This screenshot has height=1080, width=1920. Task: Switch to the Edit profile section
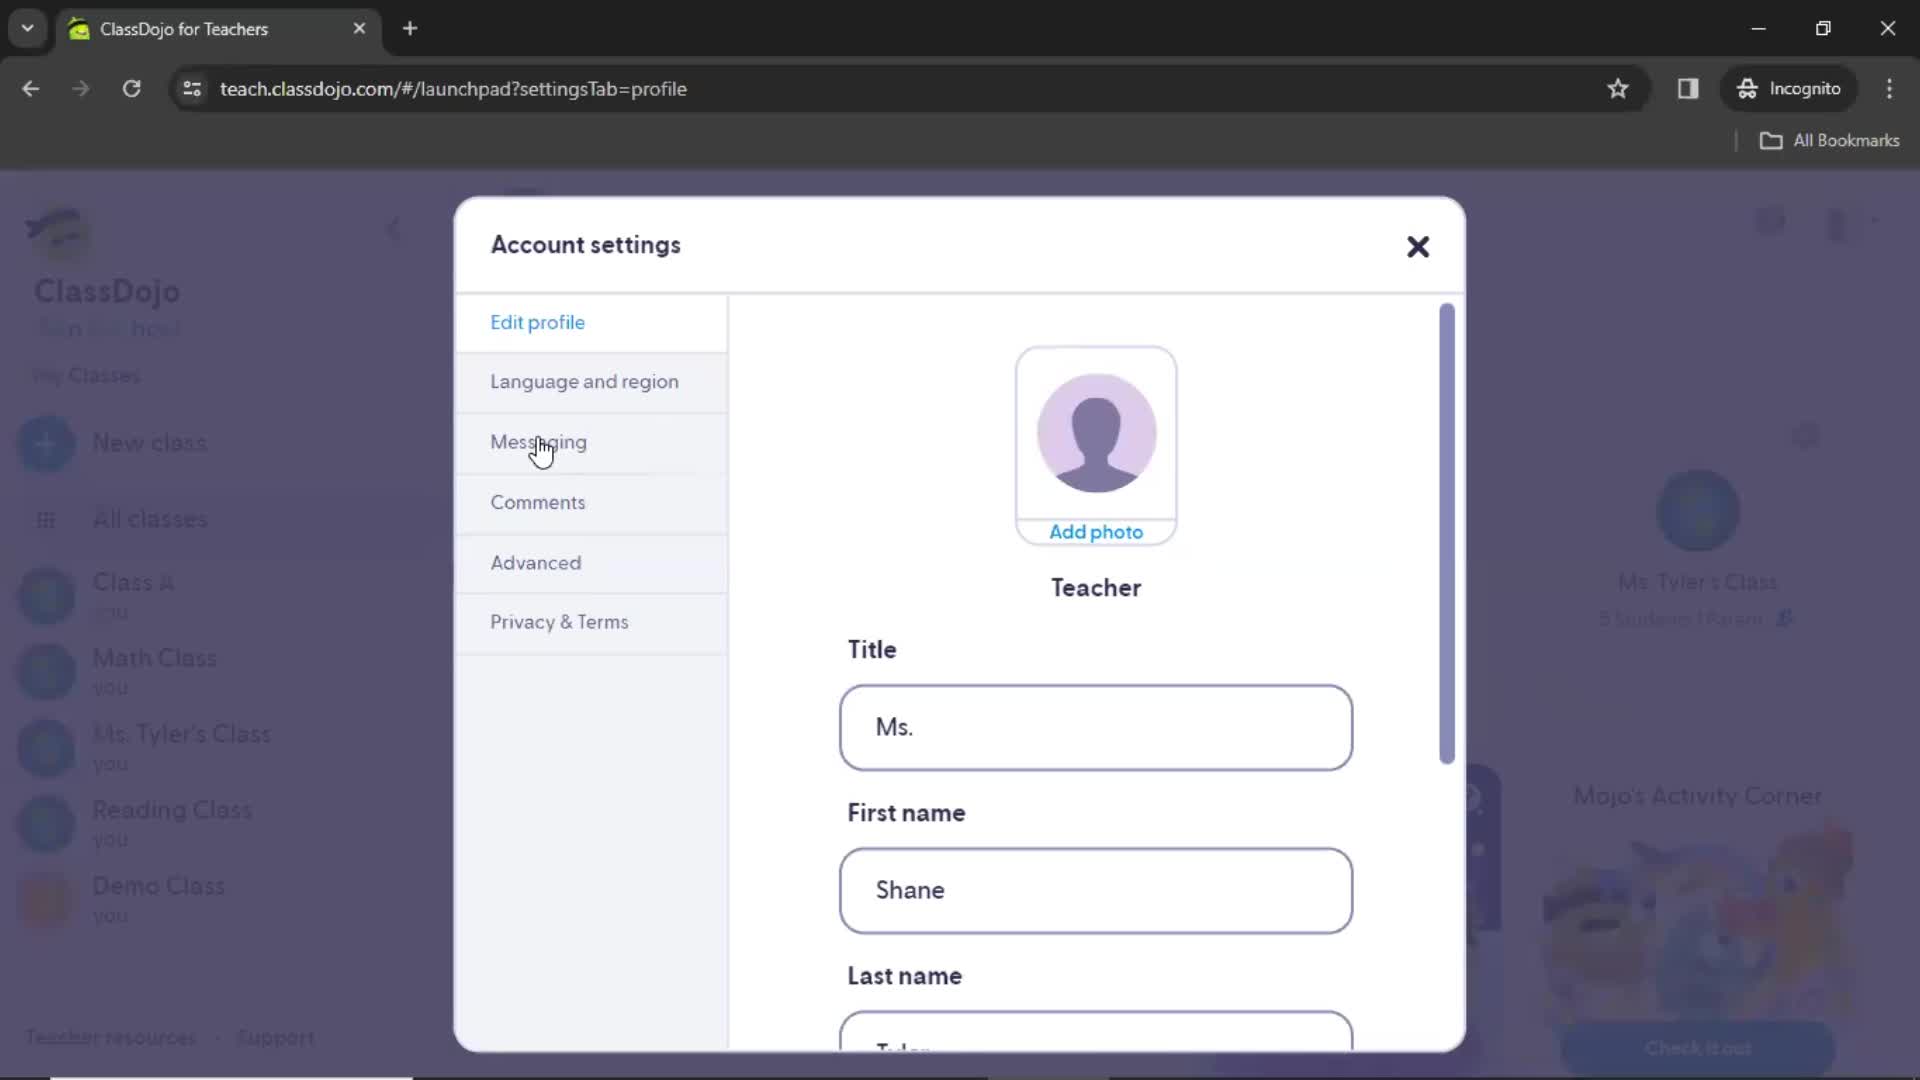point(537,322)
